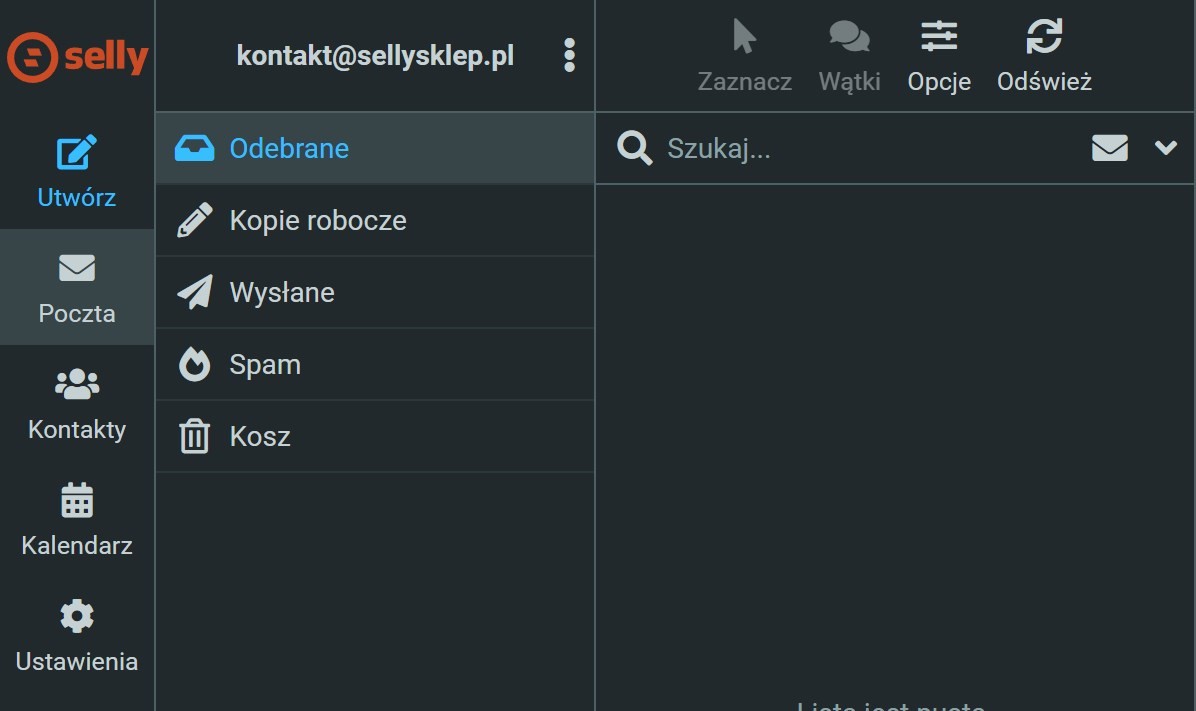The height and width of the screenshot is (711, 1196).
Task: Open the Kosz trash folder
Action: pos(259,436)
